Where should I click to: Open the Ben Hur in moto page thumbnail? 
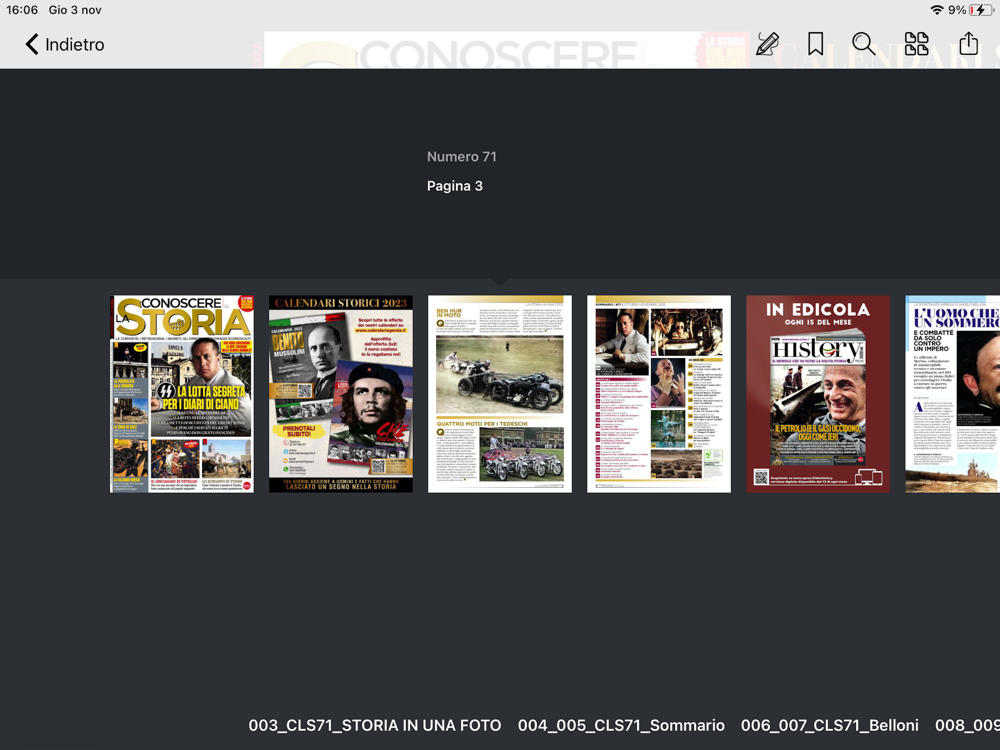coord(499,393)
